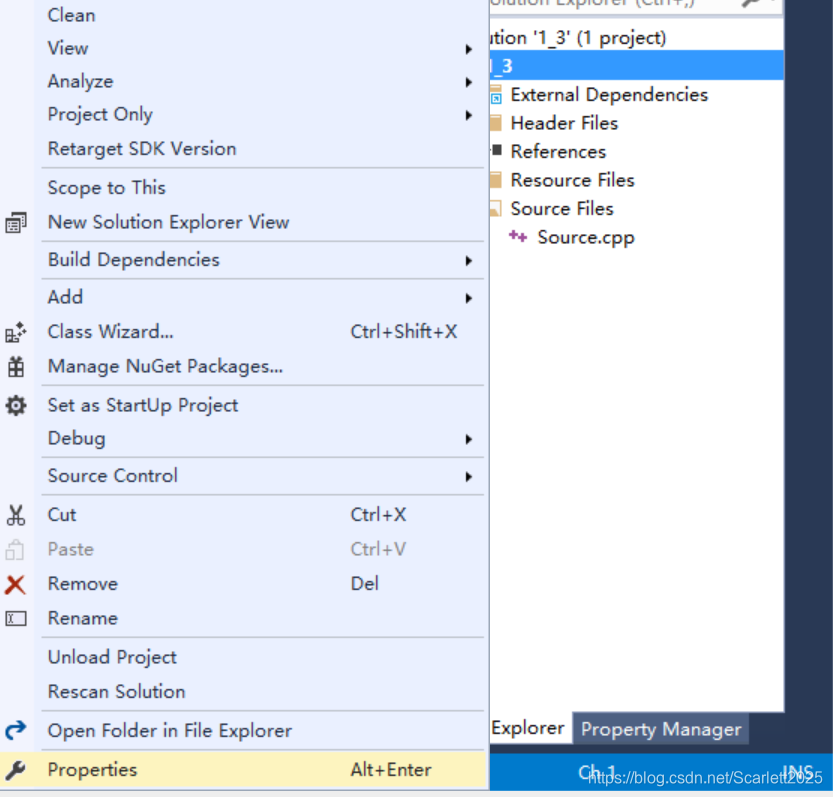The image size is (833, 797).
Task: Click the New Solution Explorer View icon
Action: pyautogui.click(x=16, y=222)
